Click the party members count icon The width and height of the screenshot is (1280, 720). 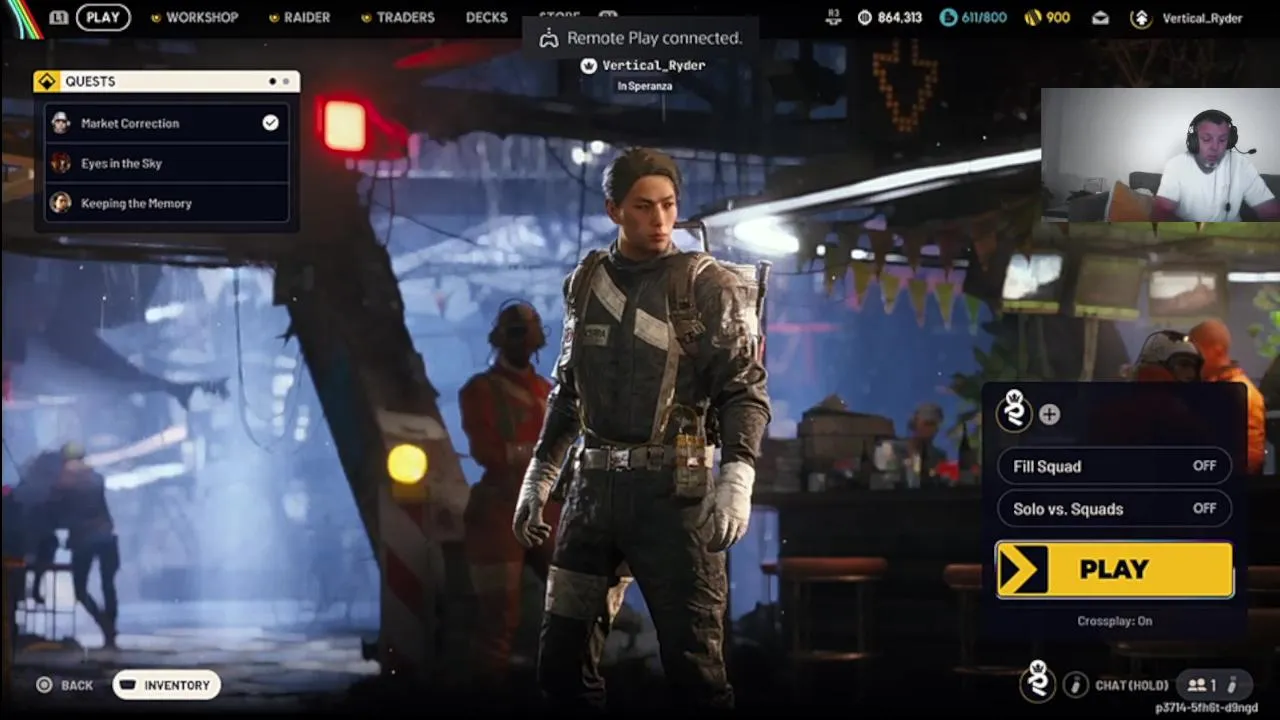1201,685
